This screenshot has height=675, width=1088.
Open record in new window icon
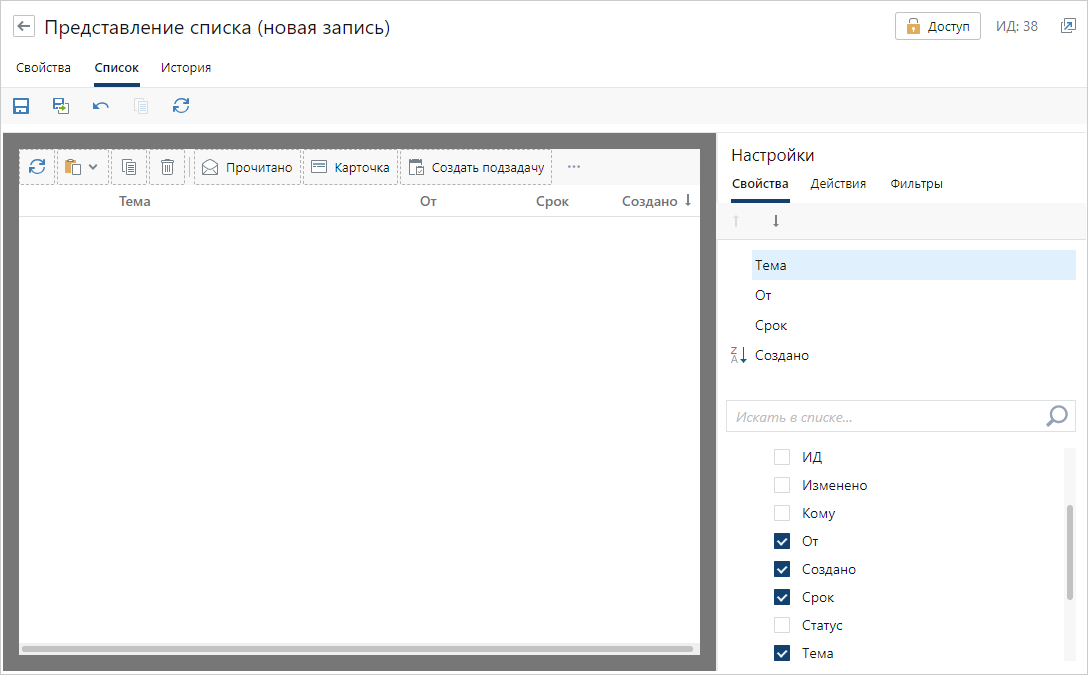[x=1067, y=27]
